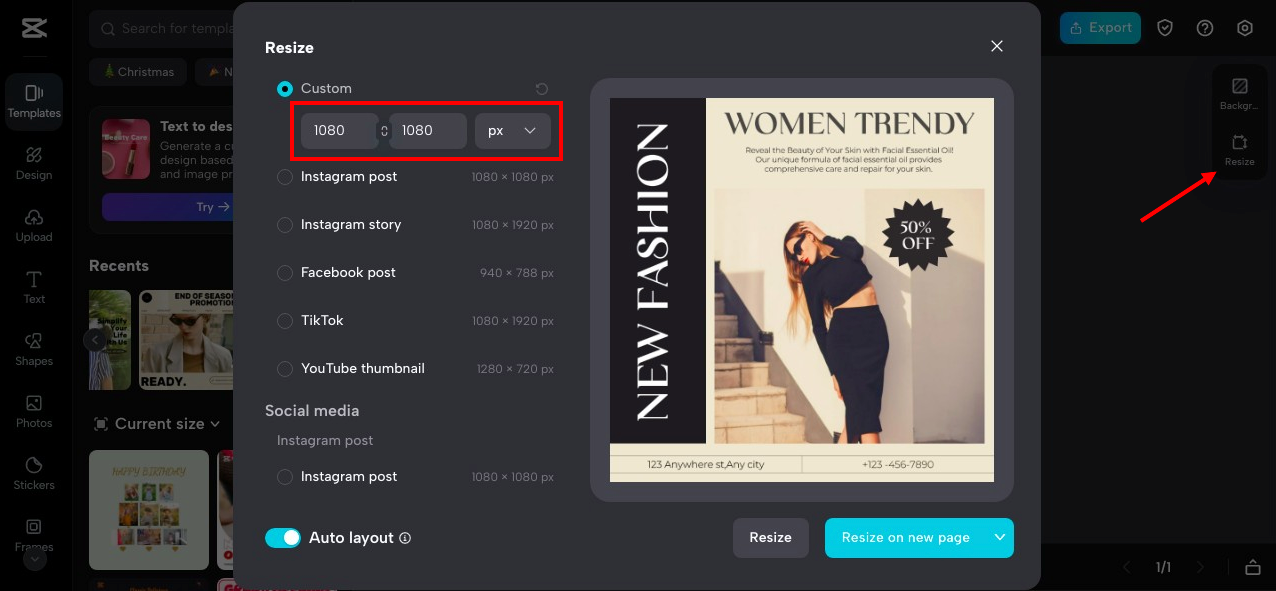Click the Export button
The image size is (1276, 591).
[x=1100, y=28]
